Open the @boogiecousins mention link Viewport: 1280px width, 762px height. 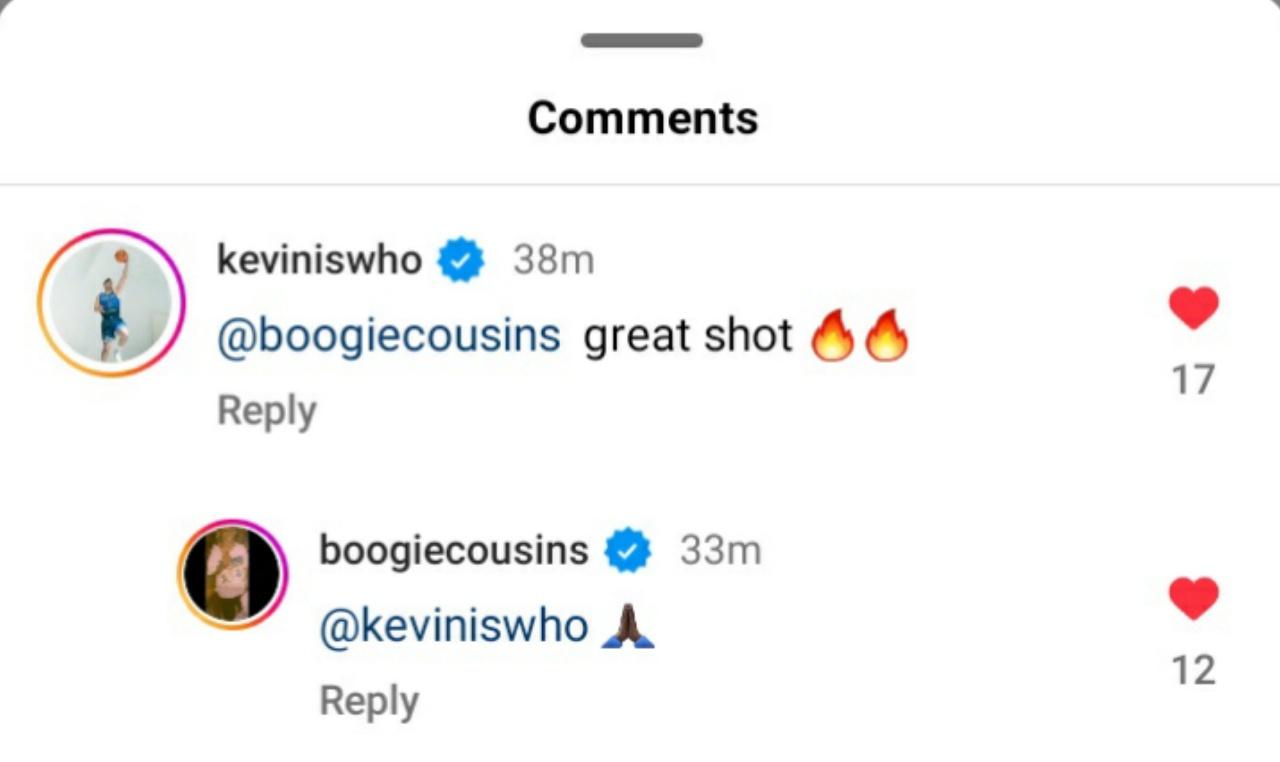[x=388, y=337]
